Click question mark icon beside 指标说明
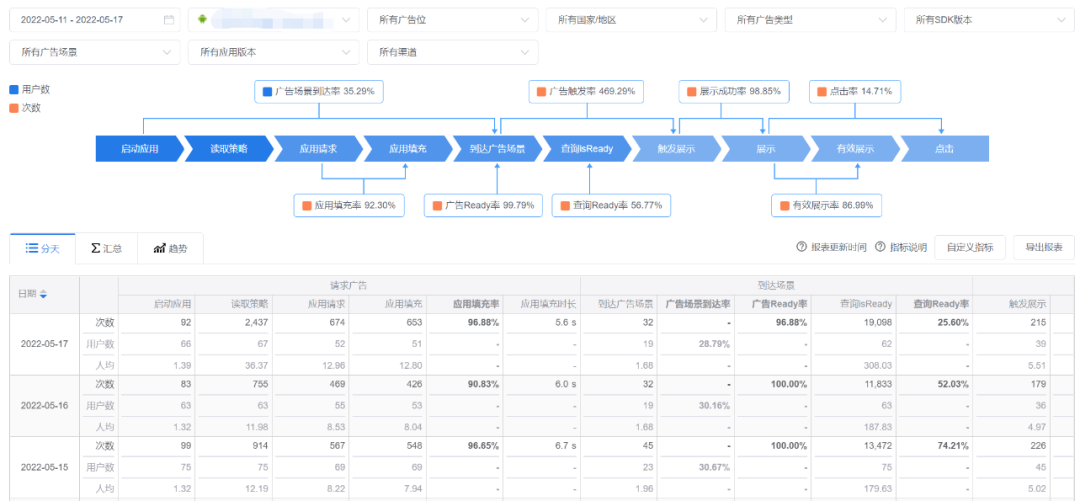 point(880,247)
